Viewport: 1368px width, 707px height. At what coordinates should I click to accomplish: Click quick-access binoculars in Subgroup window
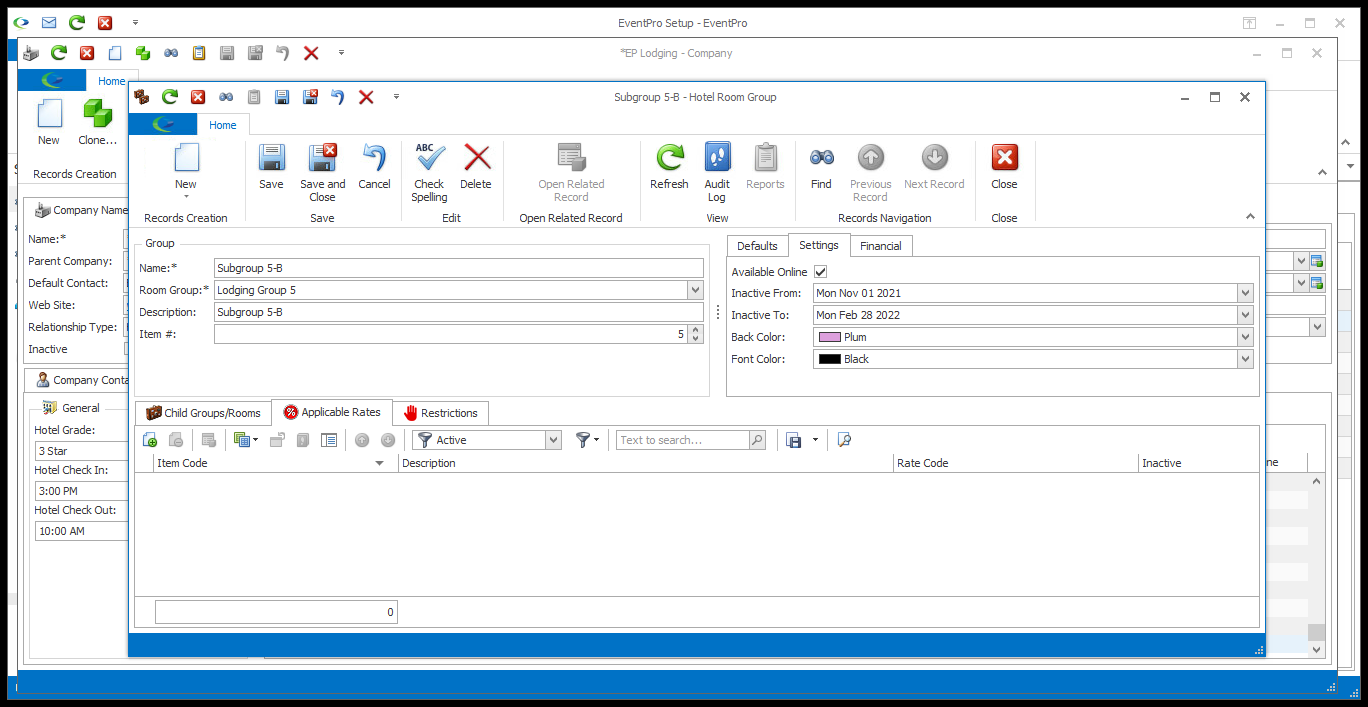[226, 97]
